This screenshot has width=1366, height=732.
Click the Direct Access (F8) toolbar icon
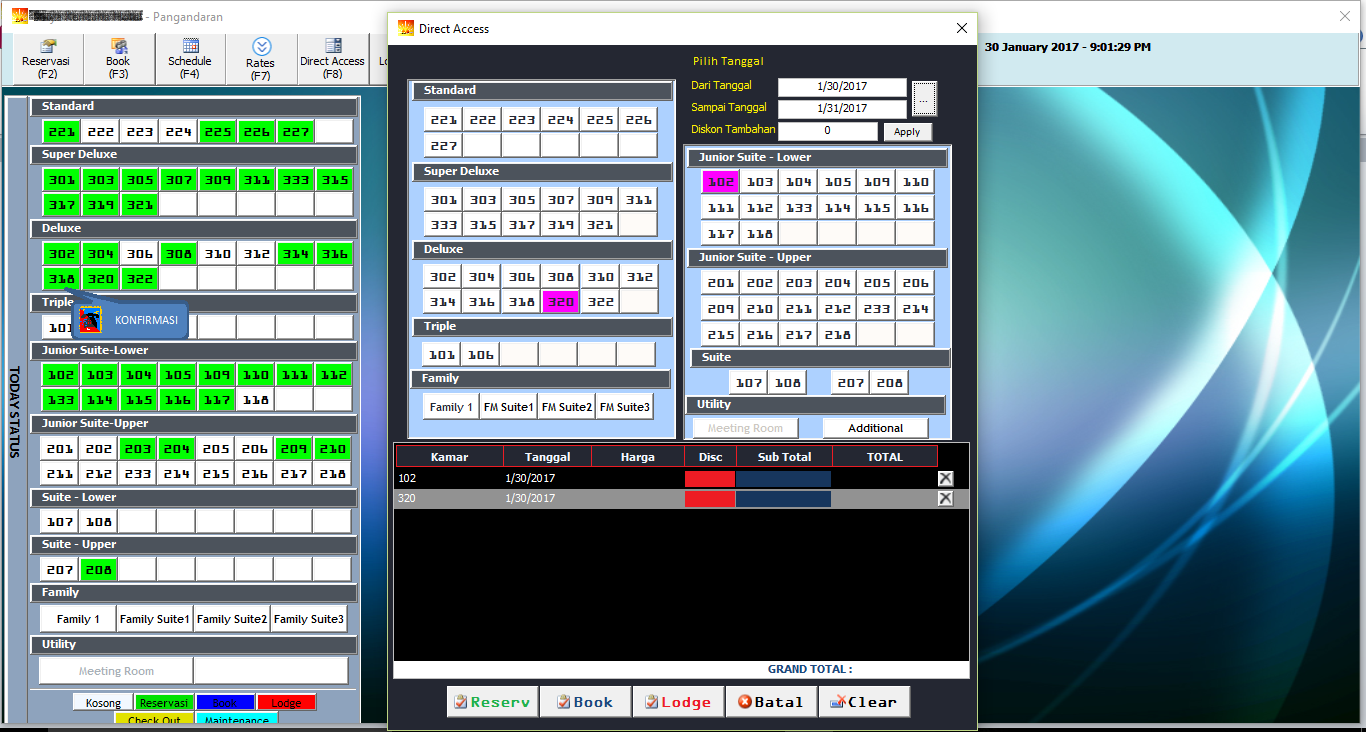(x=333, y=59)
